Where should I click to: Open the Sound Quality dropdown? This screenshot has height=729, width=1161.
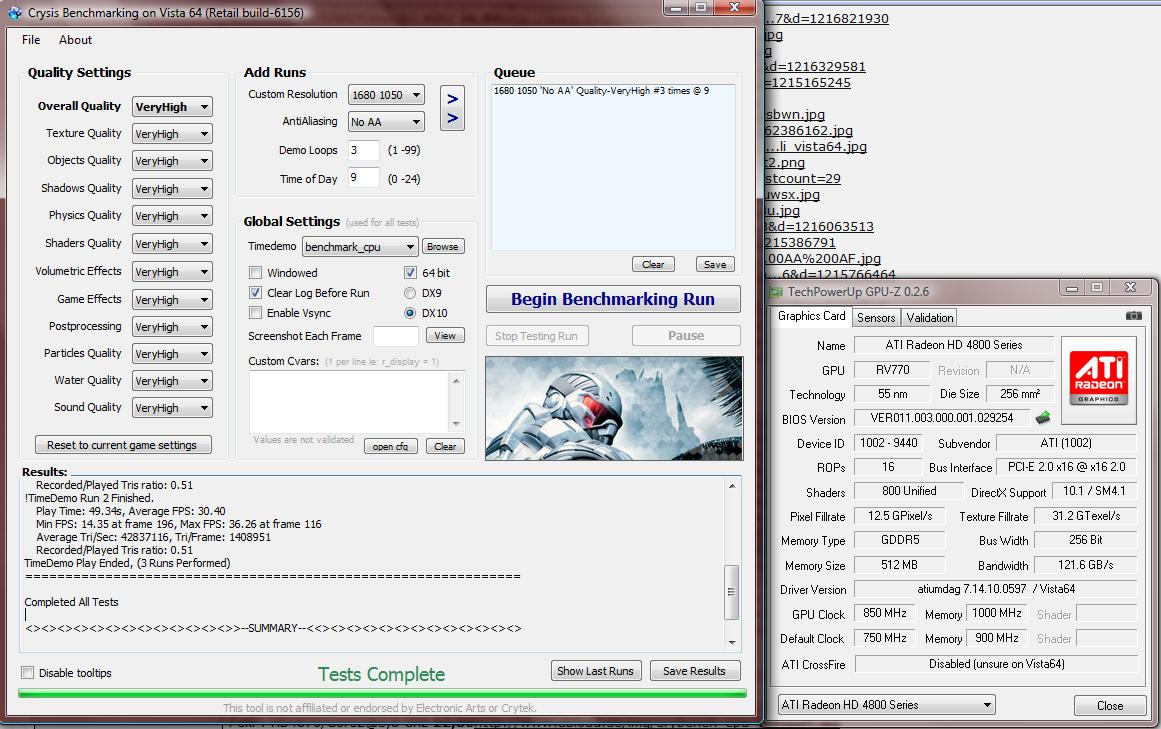(x=172, y=408)
